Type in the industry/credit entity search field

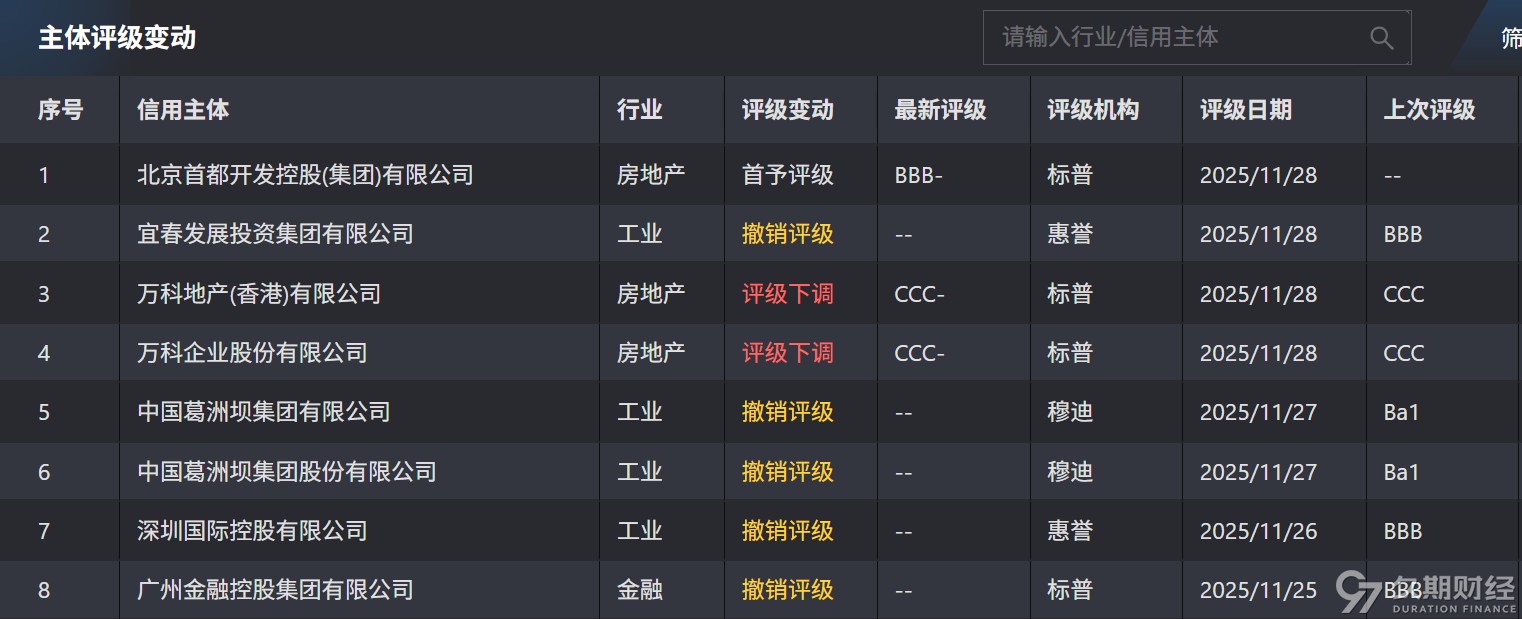(x=1170, y=38)
